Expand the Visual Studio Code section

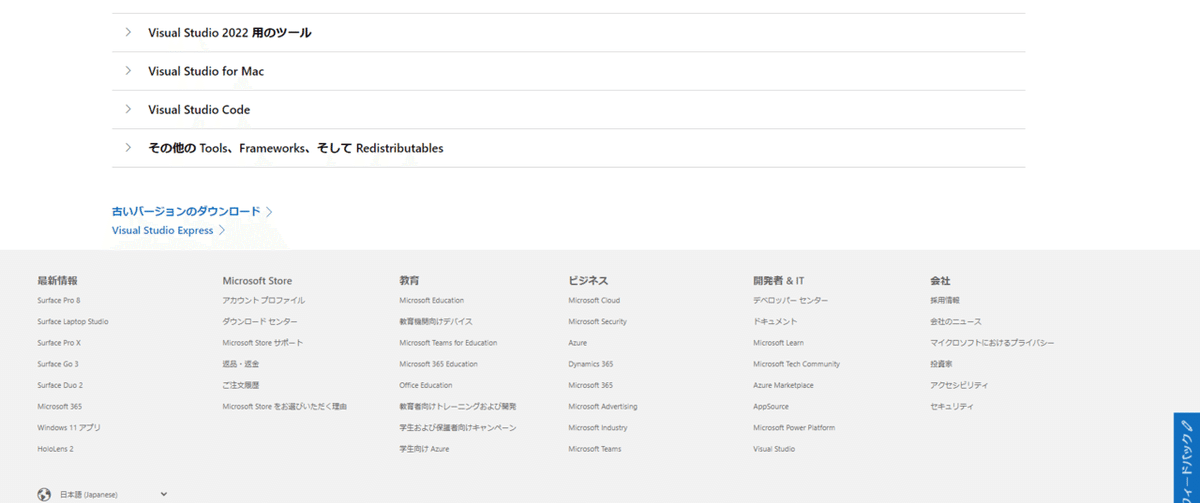click(x=568, y=110)
